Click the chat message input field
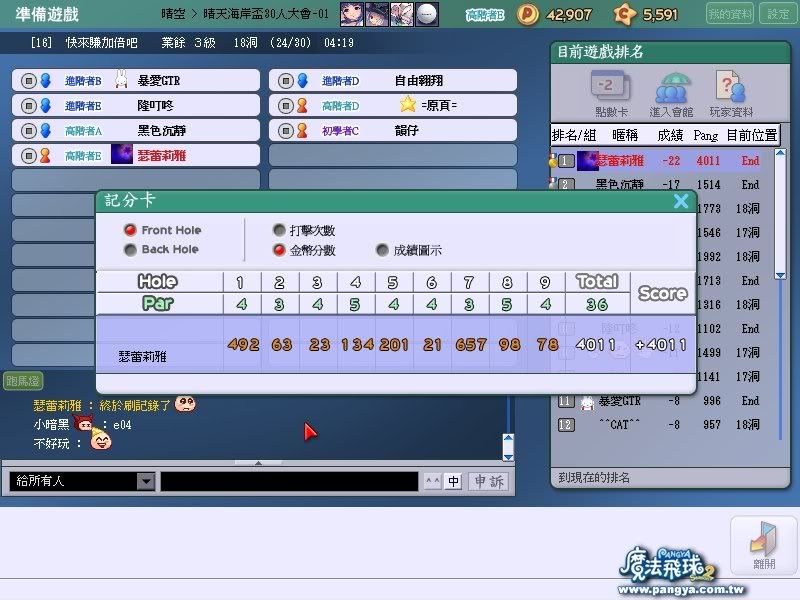Screen dimensions: 800x600 289,481
